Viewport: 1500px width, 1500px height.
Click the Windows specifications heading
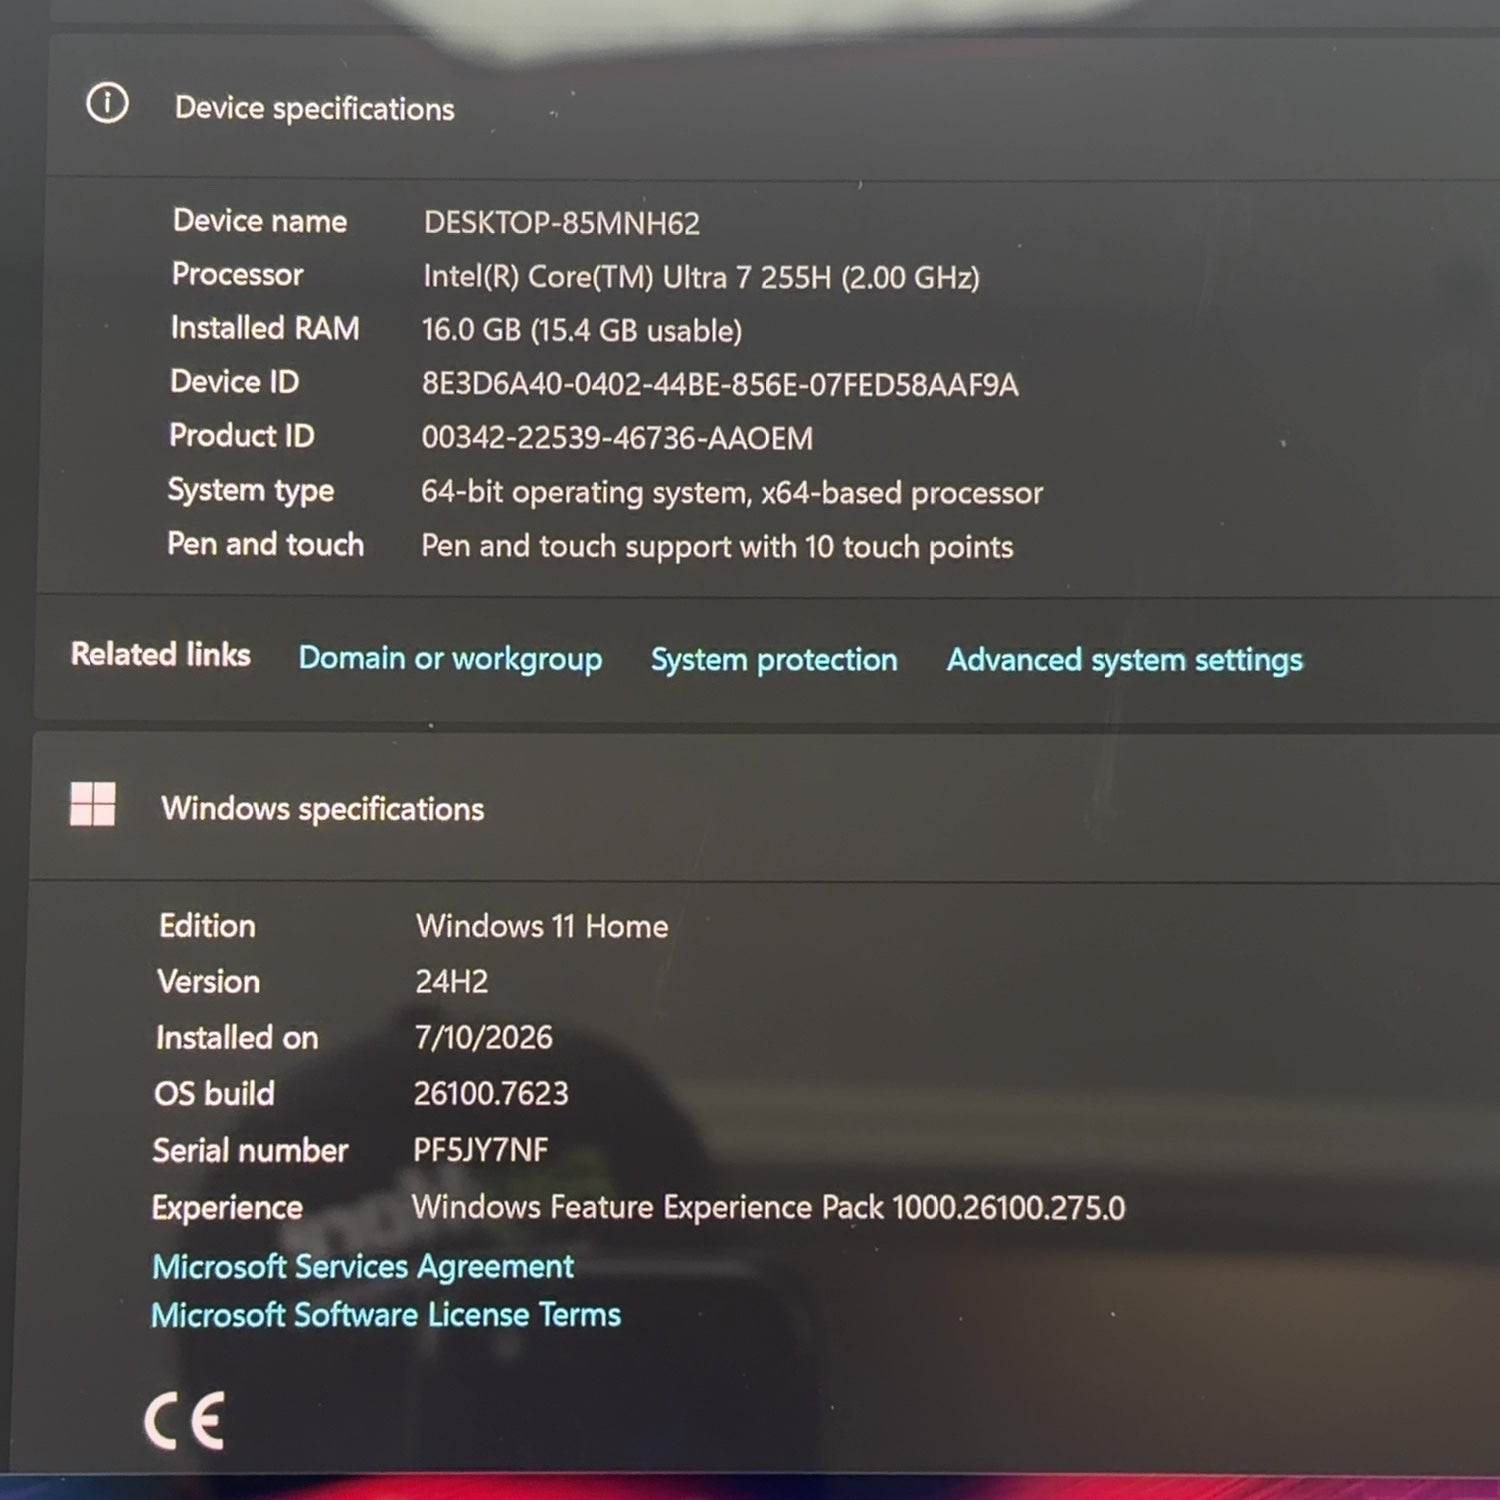pyautogui.click(x=323, y=808)
